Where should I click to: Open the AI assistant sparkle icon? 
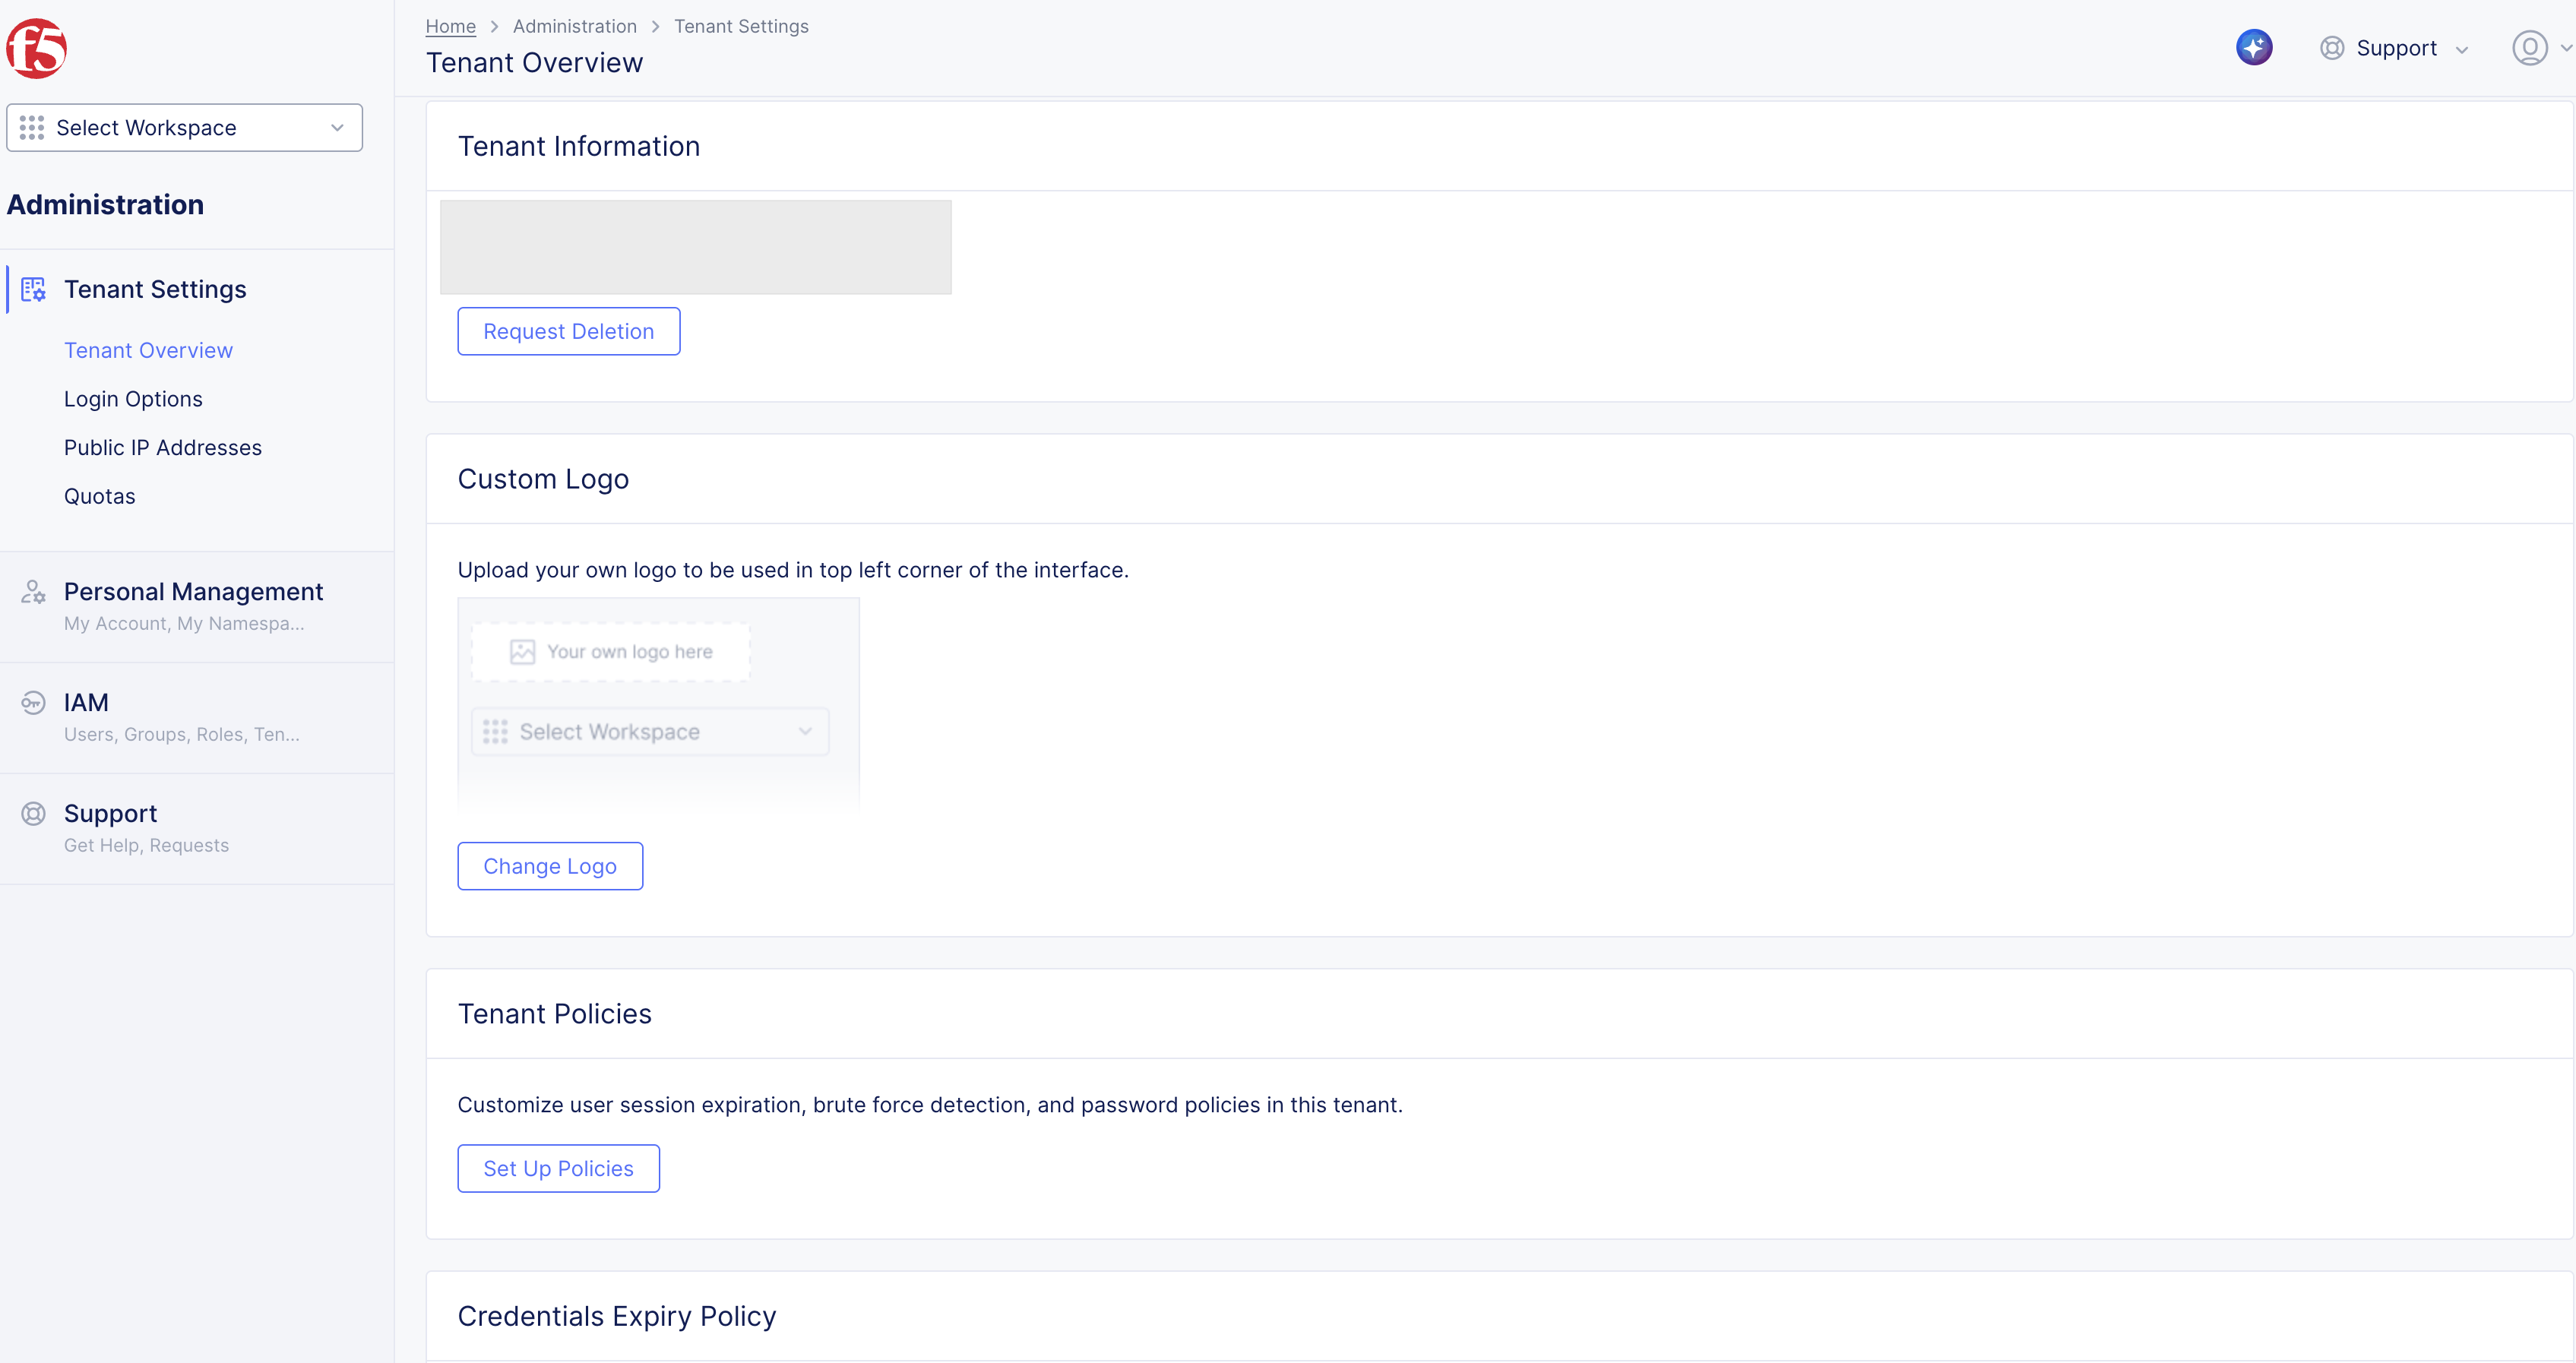2254,47
